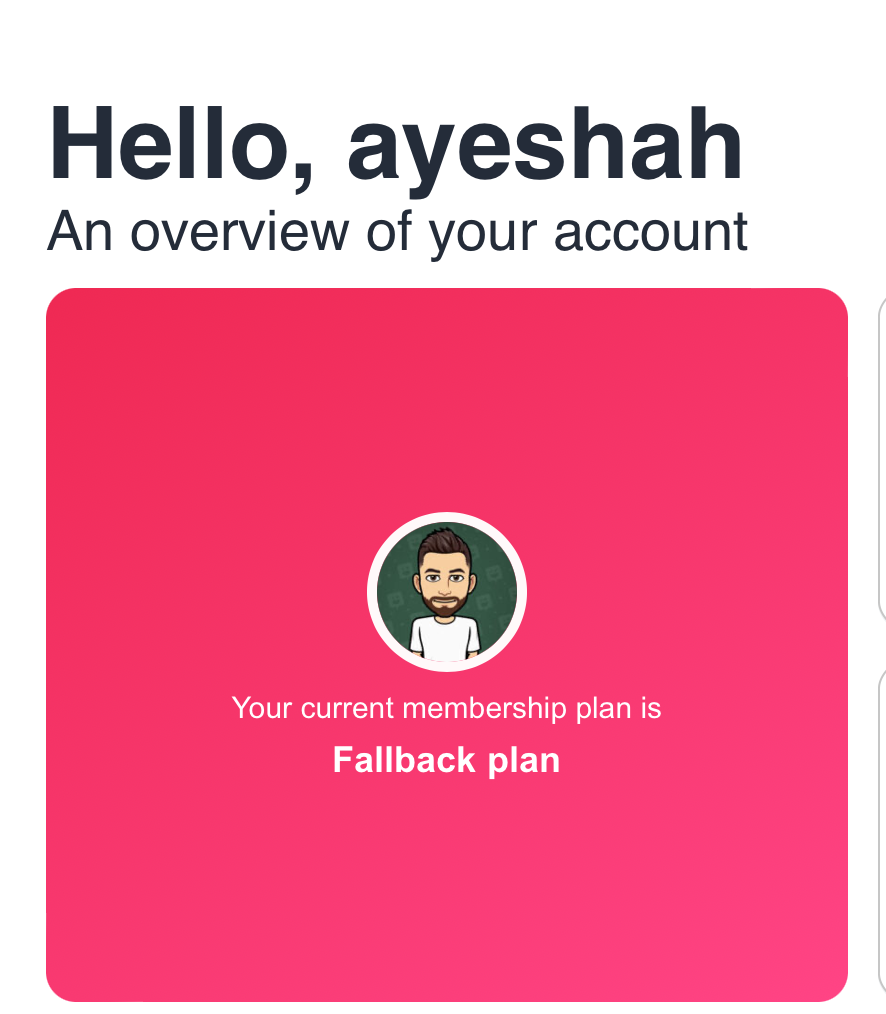Image resolution: width=886 pixels, height=1014 pixels.
Task: Select the current membership plan text
Action: tap(446, 707)
